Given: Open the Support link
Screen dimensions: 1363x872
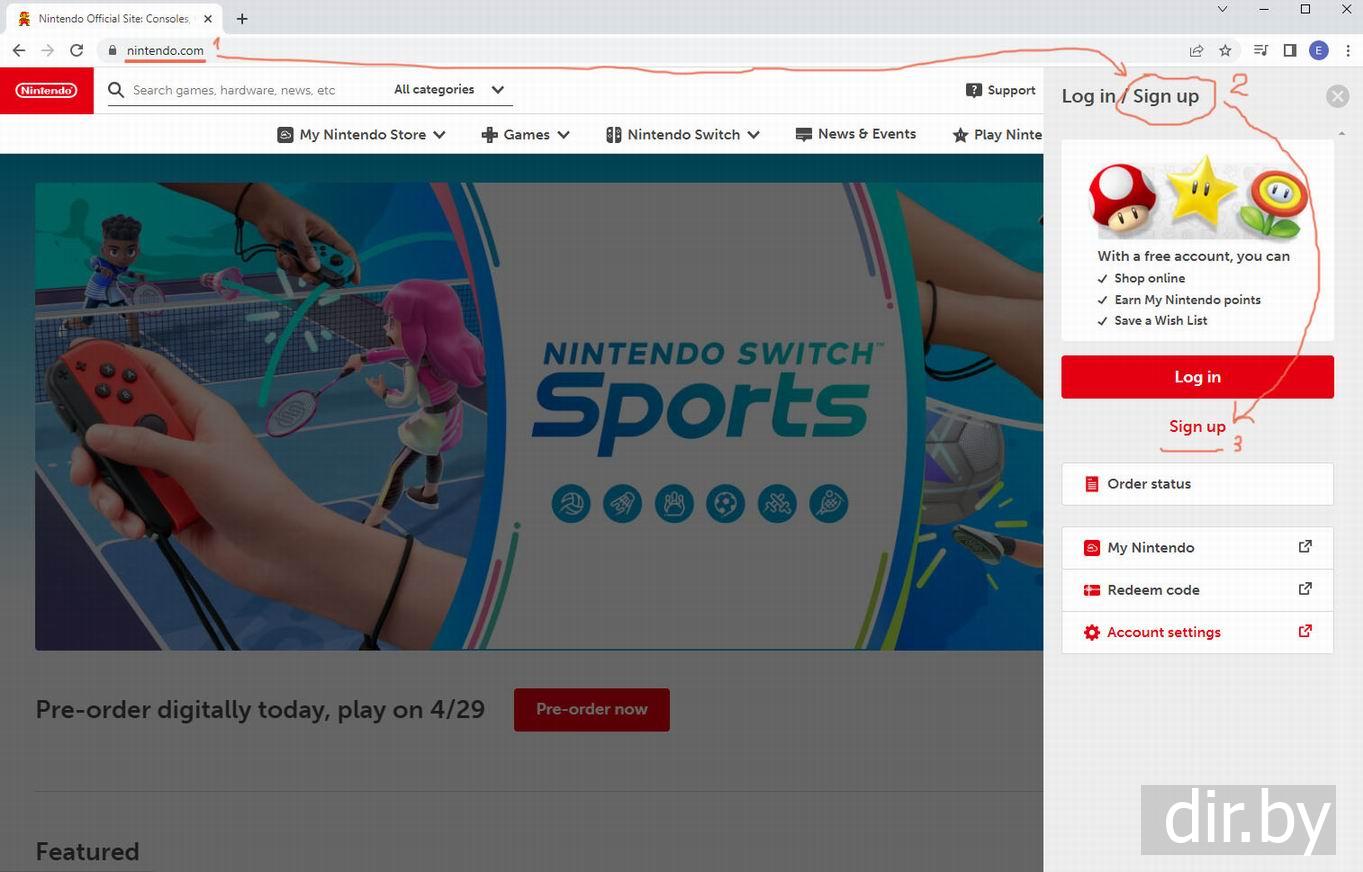Looking at the screenshot, I should coord(1001,90).
